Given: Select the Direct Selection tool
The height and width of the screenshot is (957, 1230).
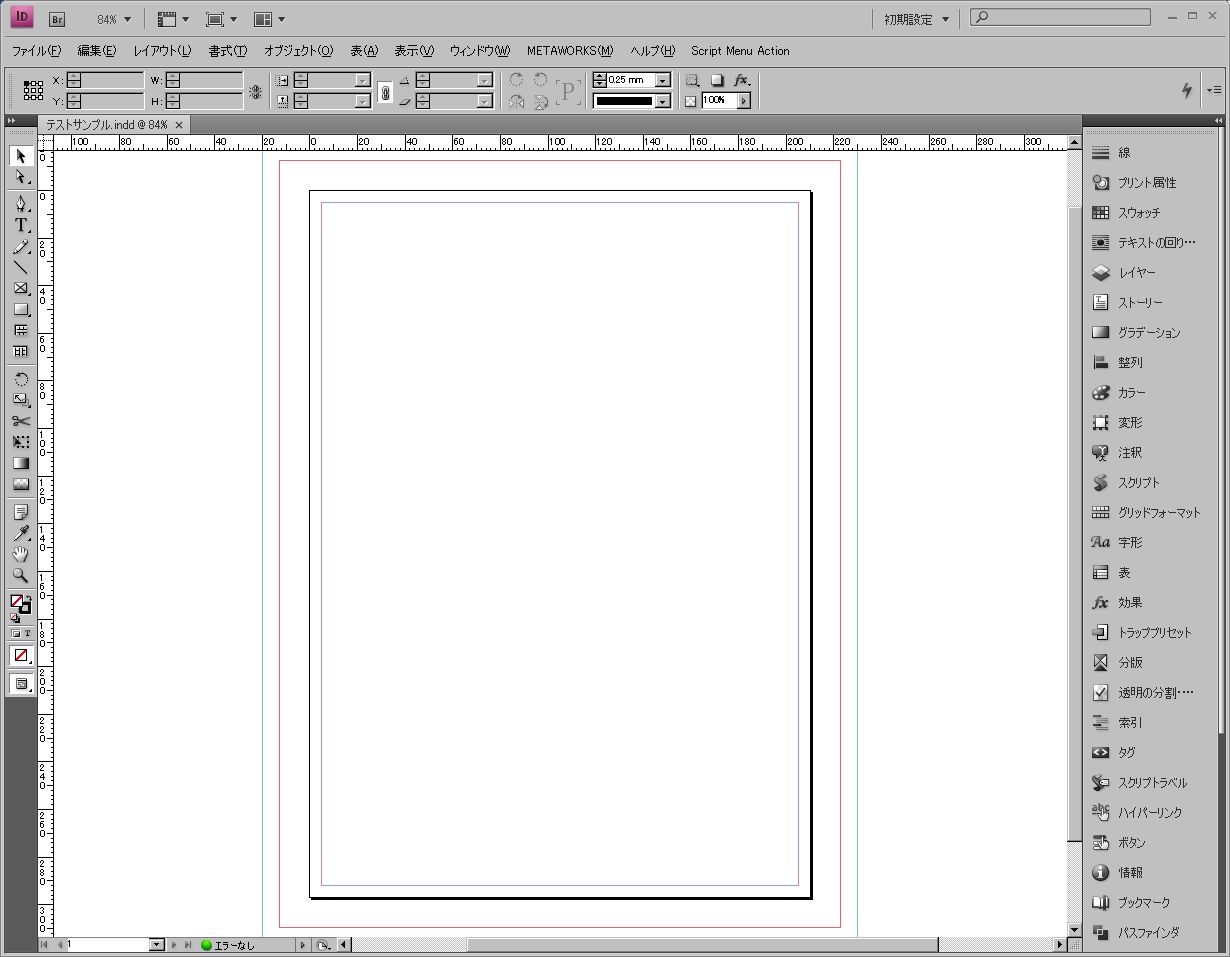Looking at the screenshot, I should click(21, 177).
